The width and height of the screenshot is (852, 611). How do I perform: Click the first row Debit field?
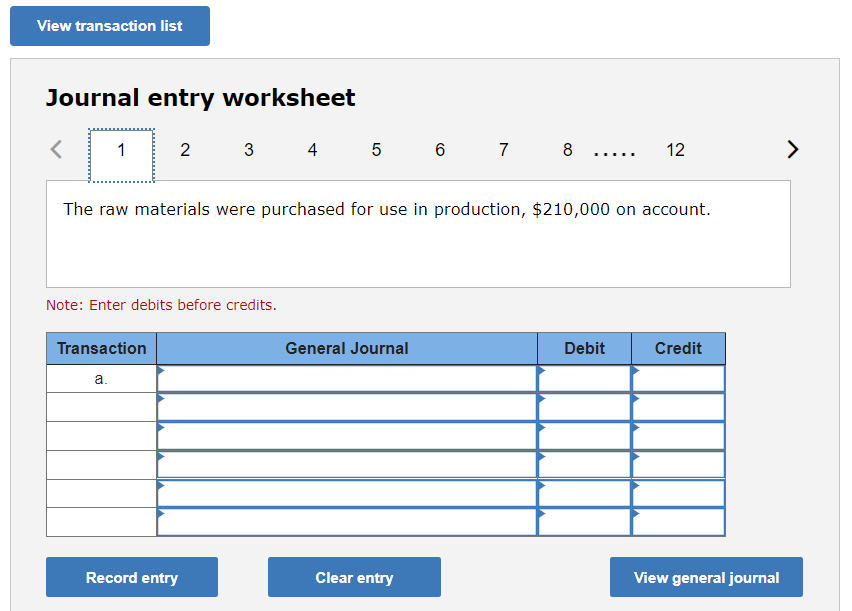pos(584,379)
